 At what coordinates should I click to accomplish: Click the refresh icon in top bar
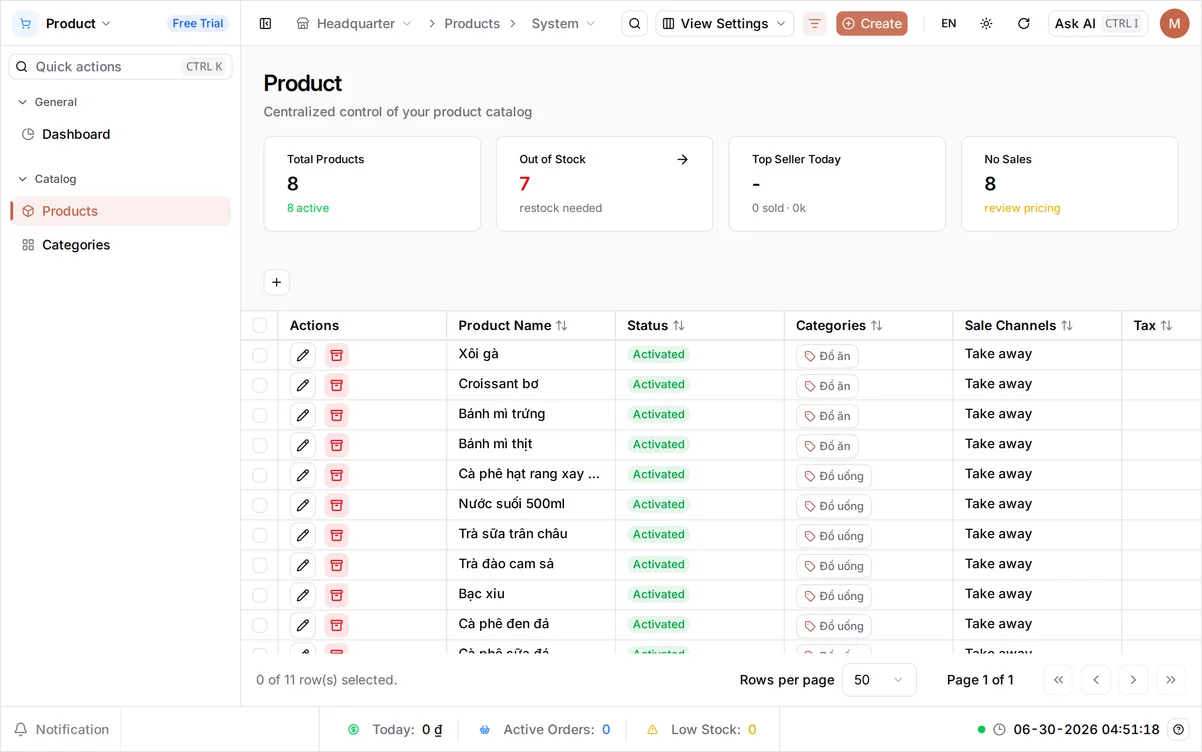click(x=1023, y=23)
